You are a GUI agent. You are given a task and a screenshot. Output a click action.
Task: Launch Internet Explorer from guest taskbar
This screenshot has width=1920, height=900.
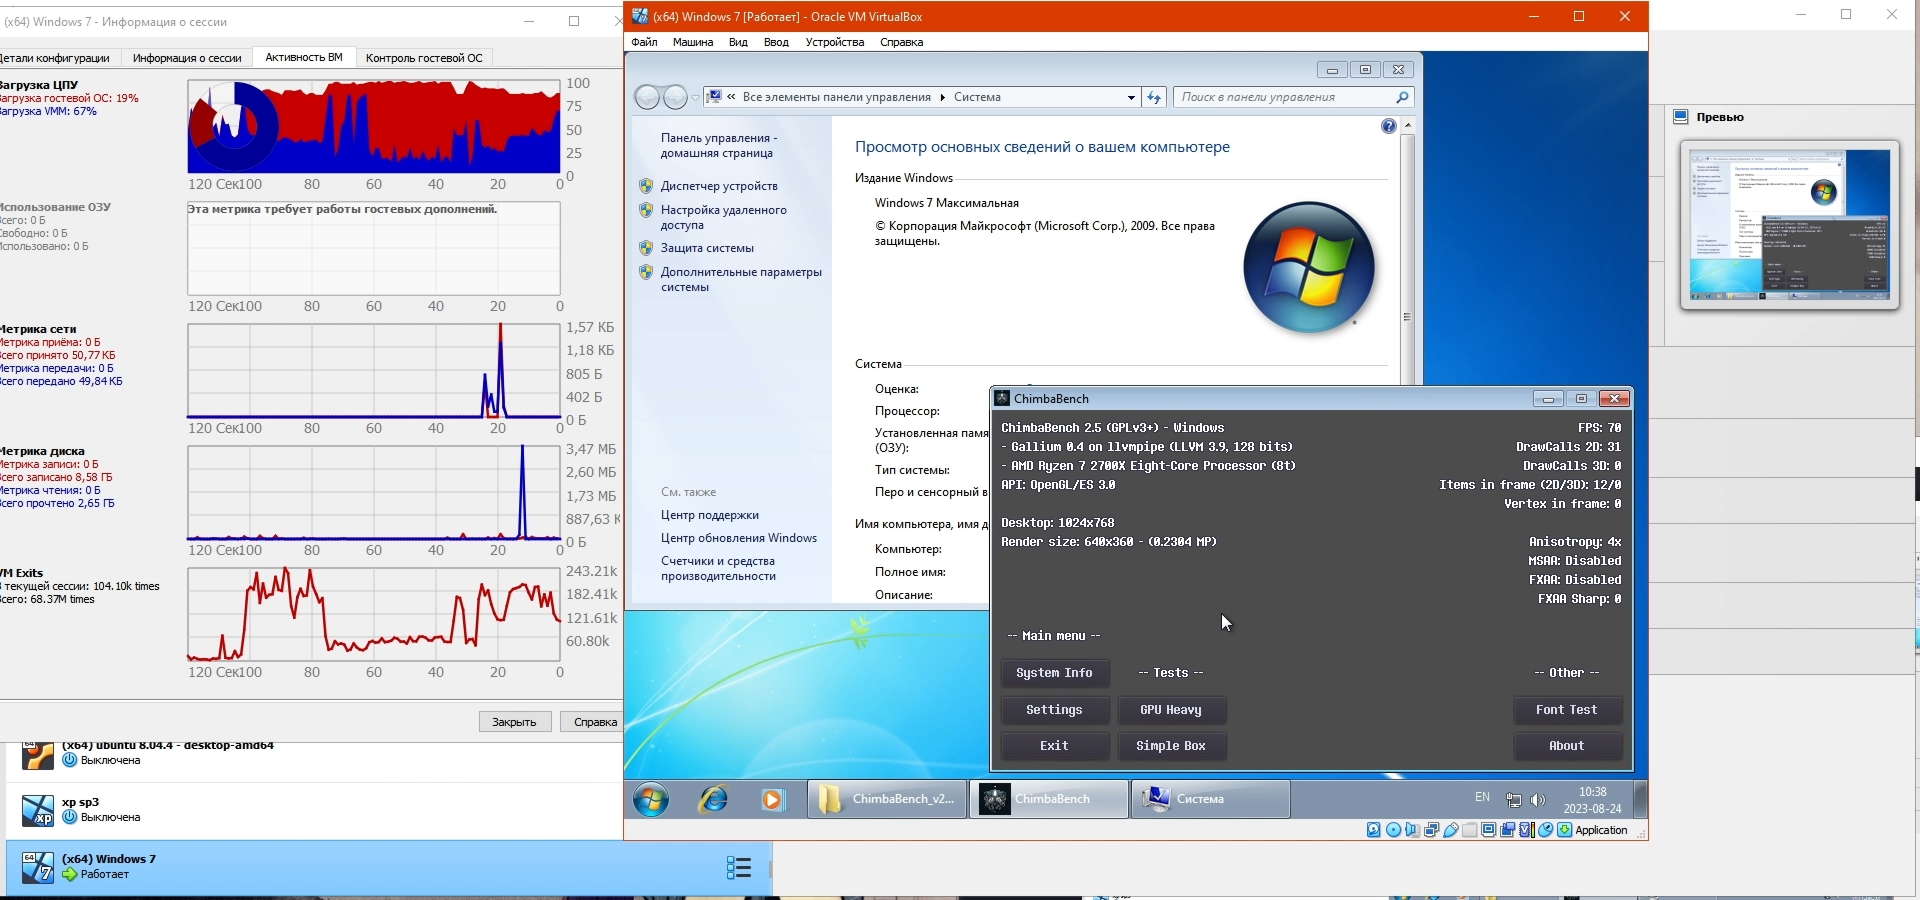(713, 800)
